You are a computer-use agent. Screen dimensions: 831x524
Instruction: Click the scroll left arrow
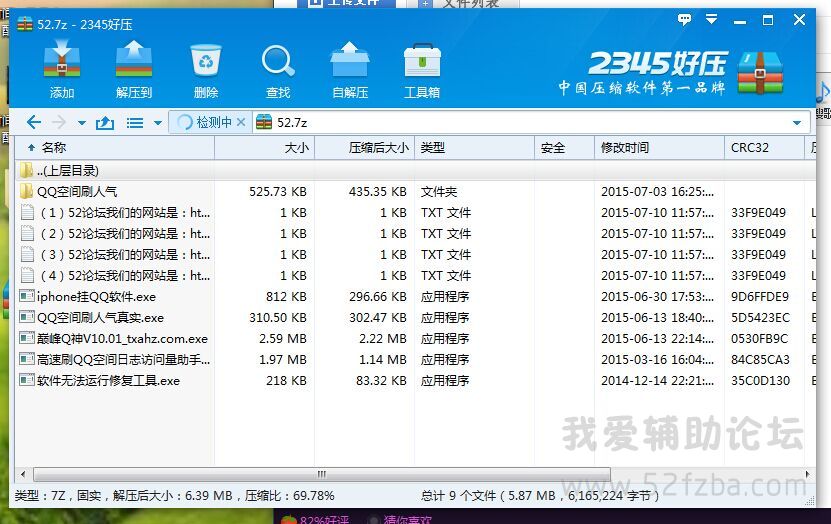[23, 474]
